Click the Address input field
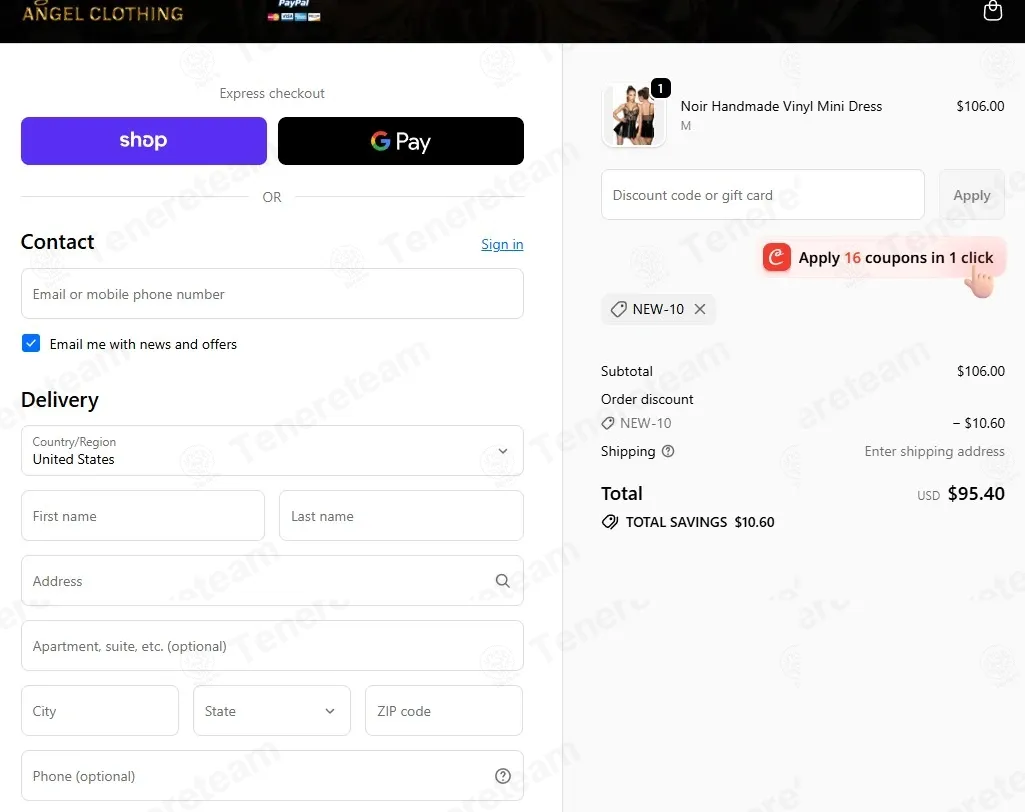Image resolution: width=1025 pixels, height=812 pixels. [272, 581]
